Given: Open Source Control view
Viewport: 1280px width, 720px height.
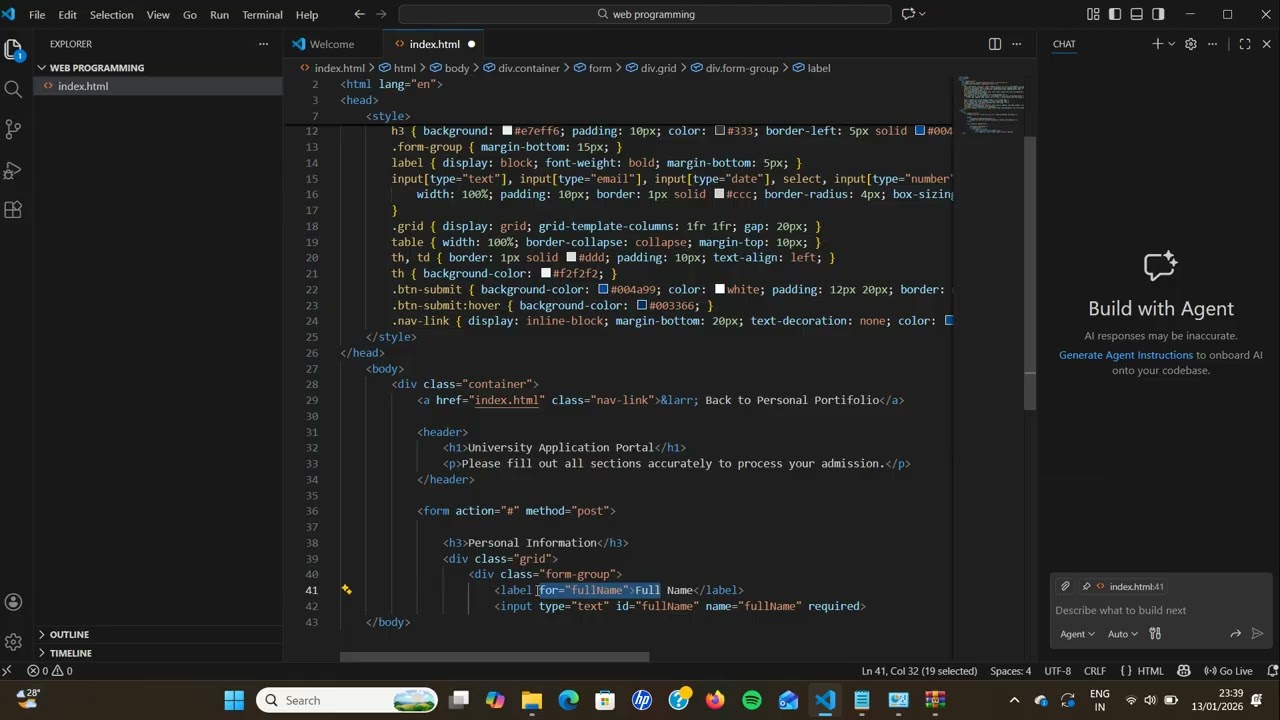Looking at the screenshot, I should pyautogui.click(x=13, y=129).
